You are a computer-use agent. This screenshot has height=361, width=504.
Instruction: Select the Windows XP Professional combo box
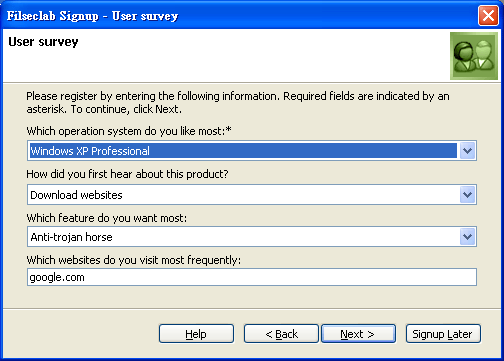(252, 151)
